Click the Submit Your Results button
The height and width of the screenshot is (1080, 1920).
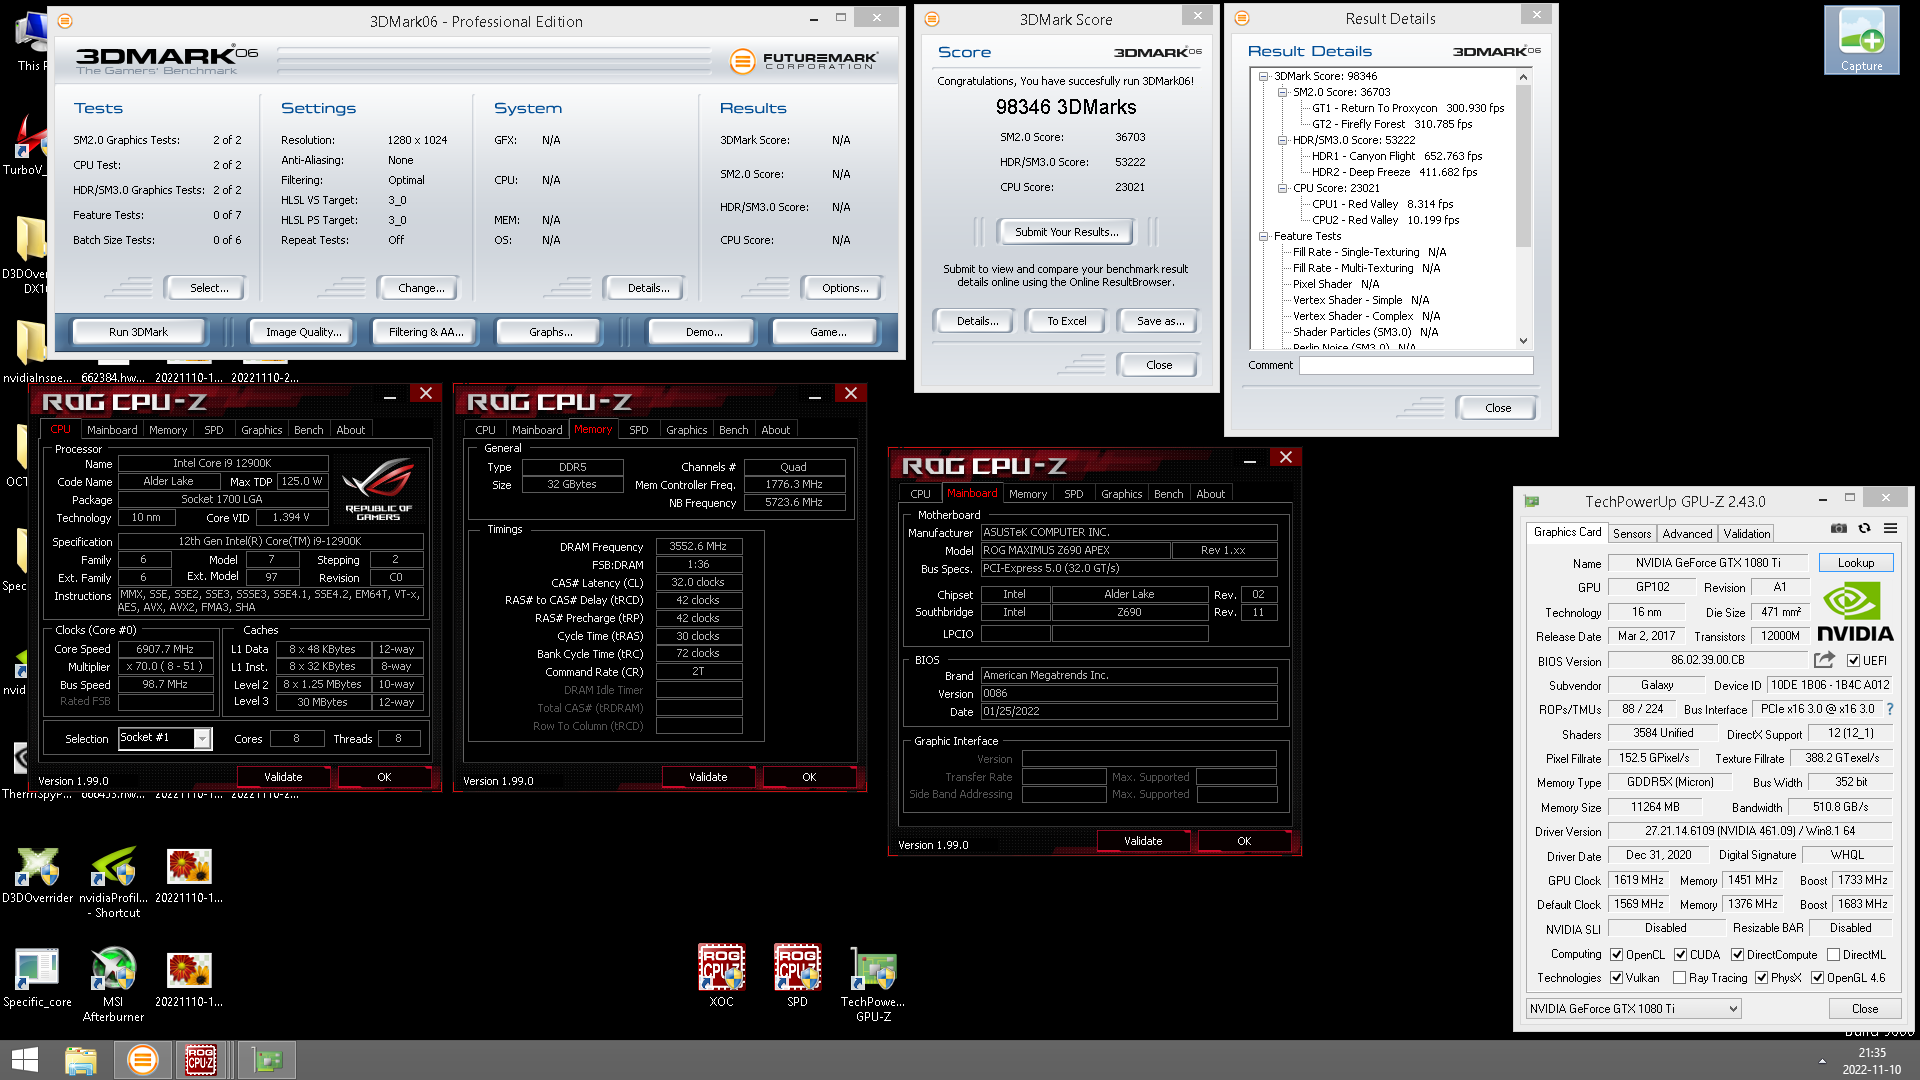point(1066,232)
